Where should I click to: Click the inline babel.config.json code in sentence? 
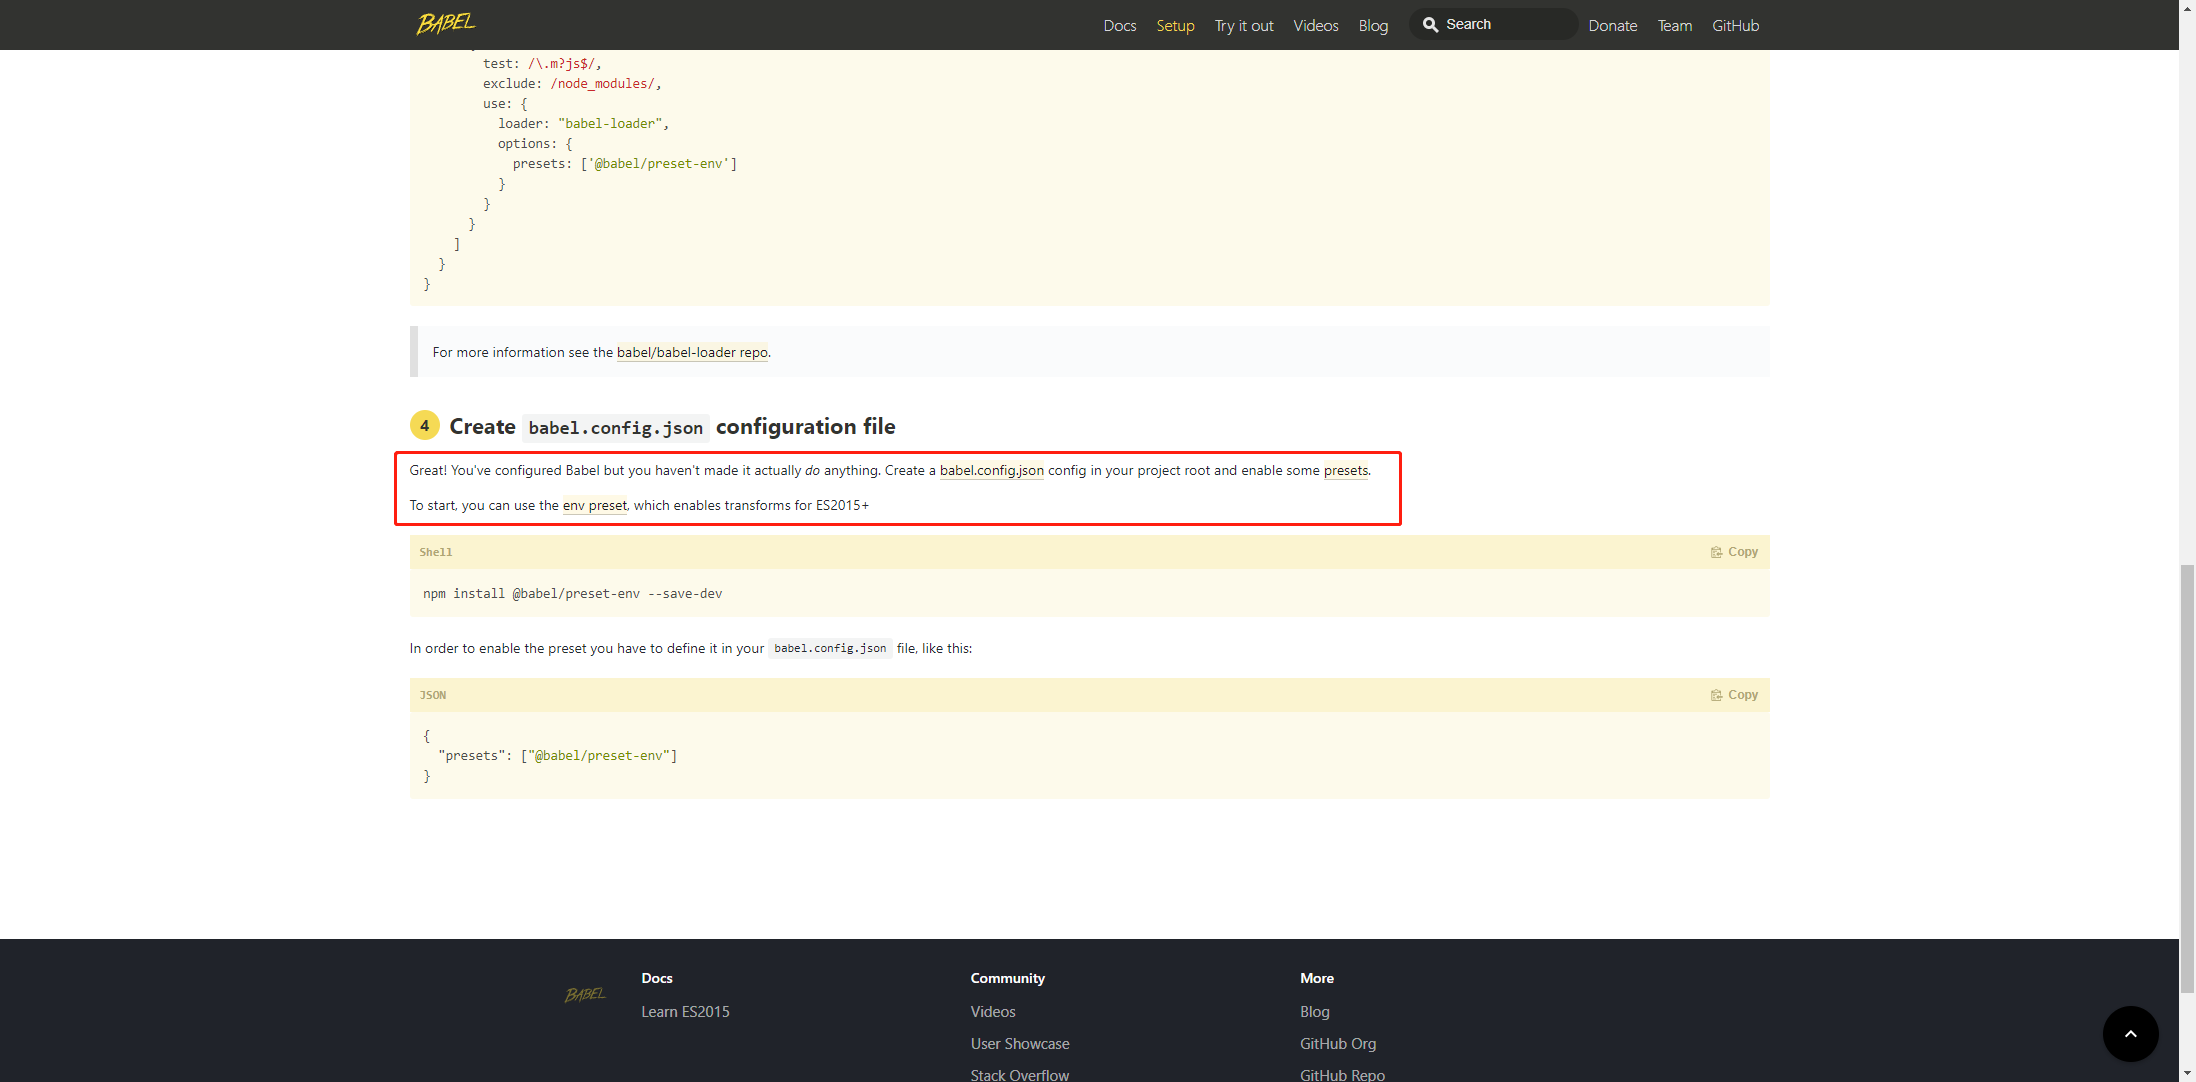[830, 648]
